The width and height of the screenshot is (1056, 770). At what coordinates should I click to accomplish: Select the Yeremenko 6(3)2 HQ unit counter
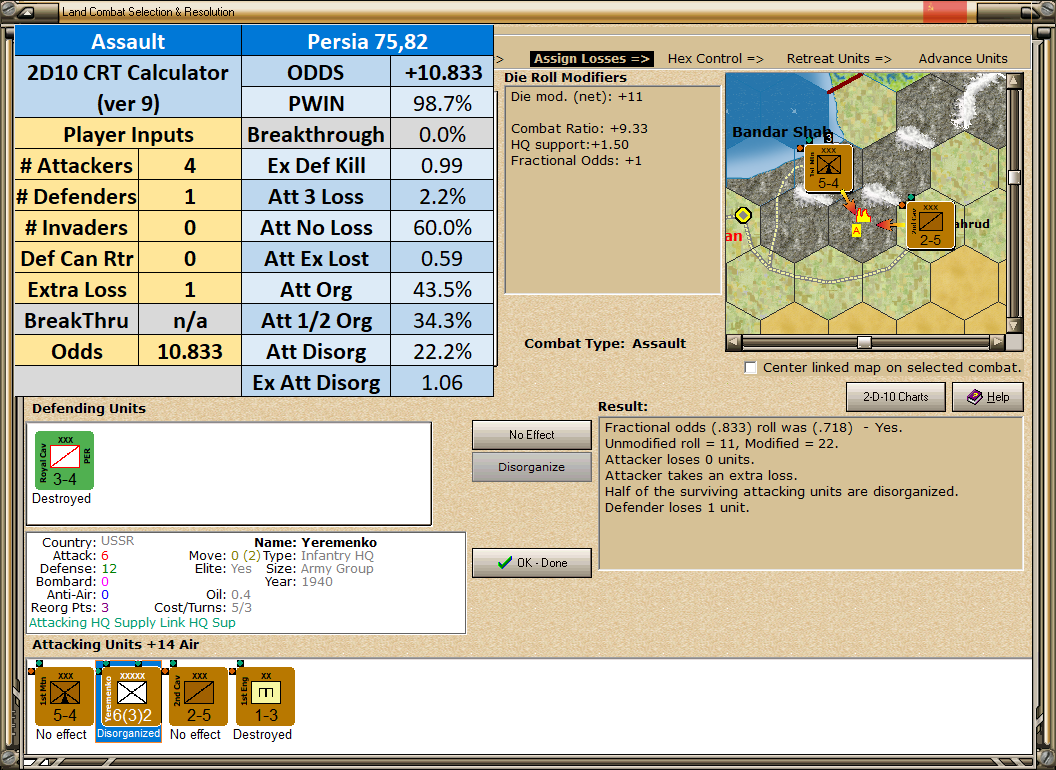131,696
